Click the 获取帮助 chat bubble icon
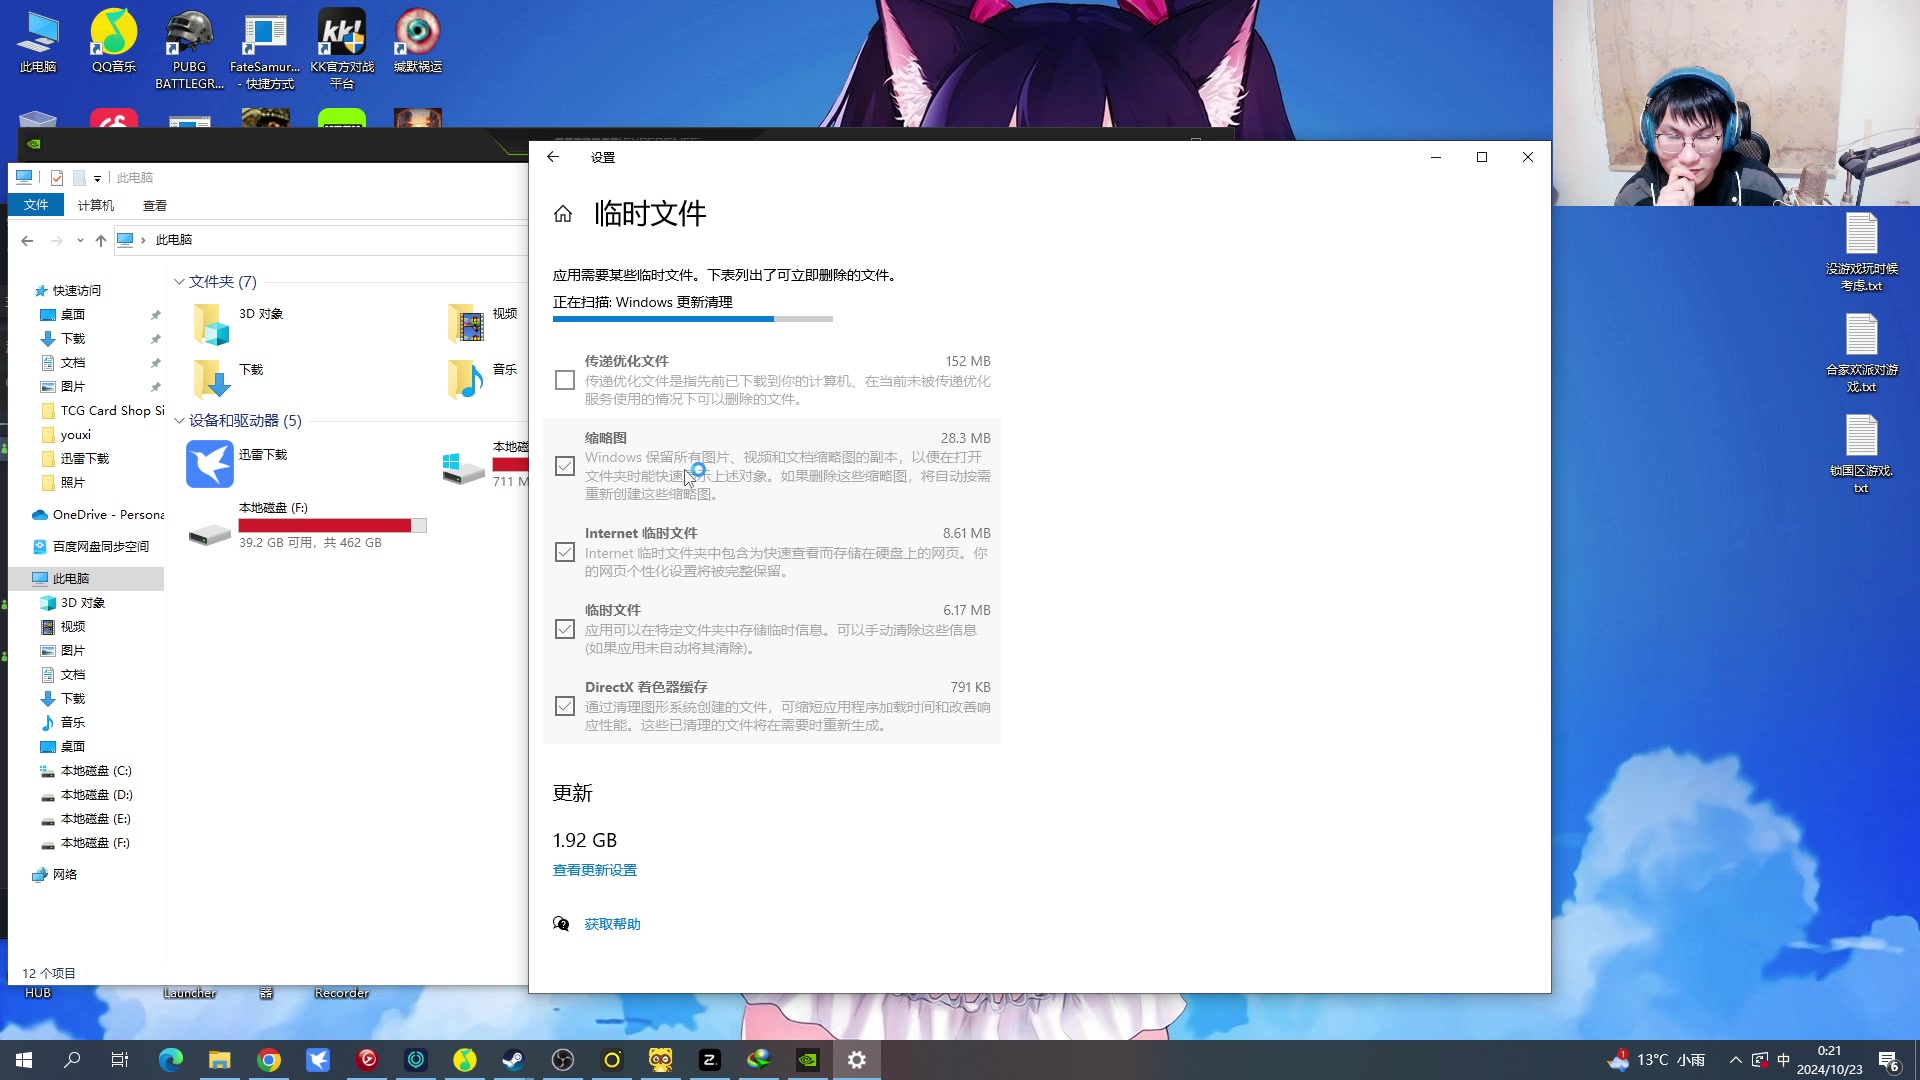This screenshot has height=1080, width=1920. 562,924
